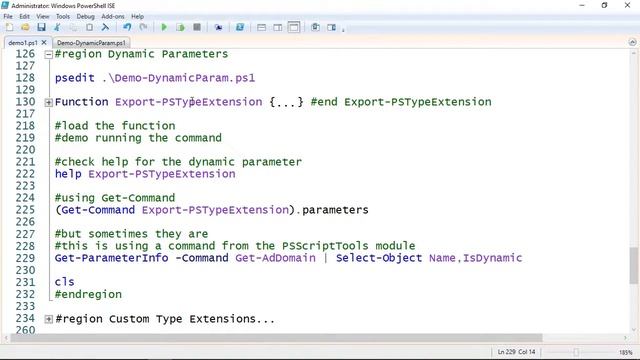This screenshot has width=640, height=360.
Task: Click the Ln 229 Col 14 indicator
Action: (516, 351)
